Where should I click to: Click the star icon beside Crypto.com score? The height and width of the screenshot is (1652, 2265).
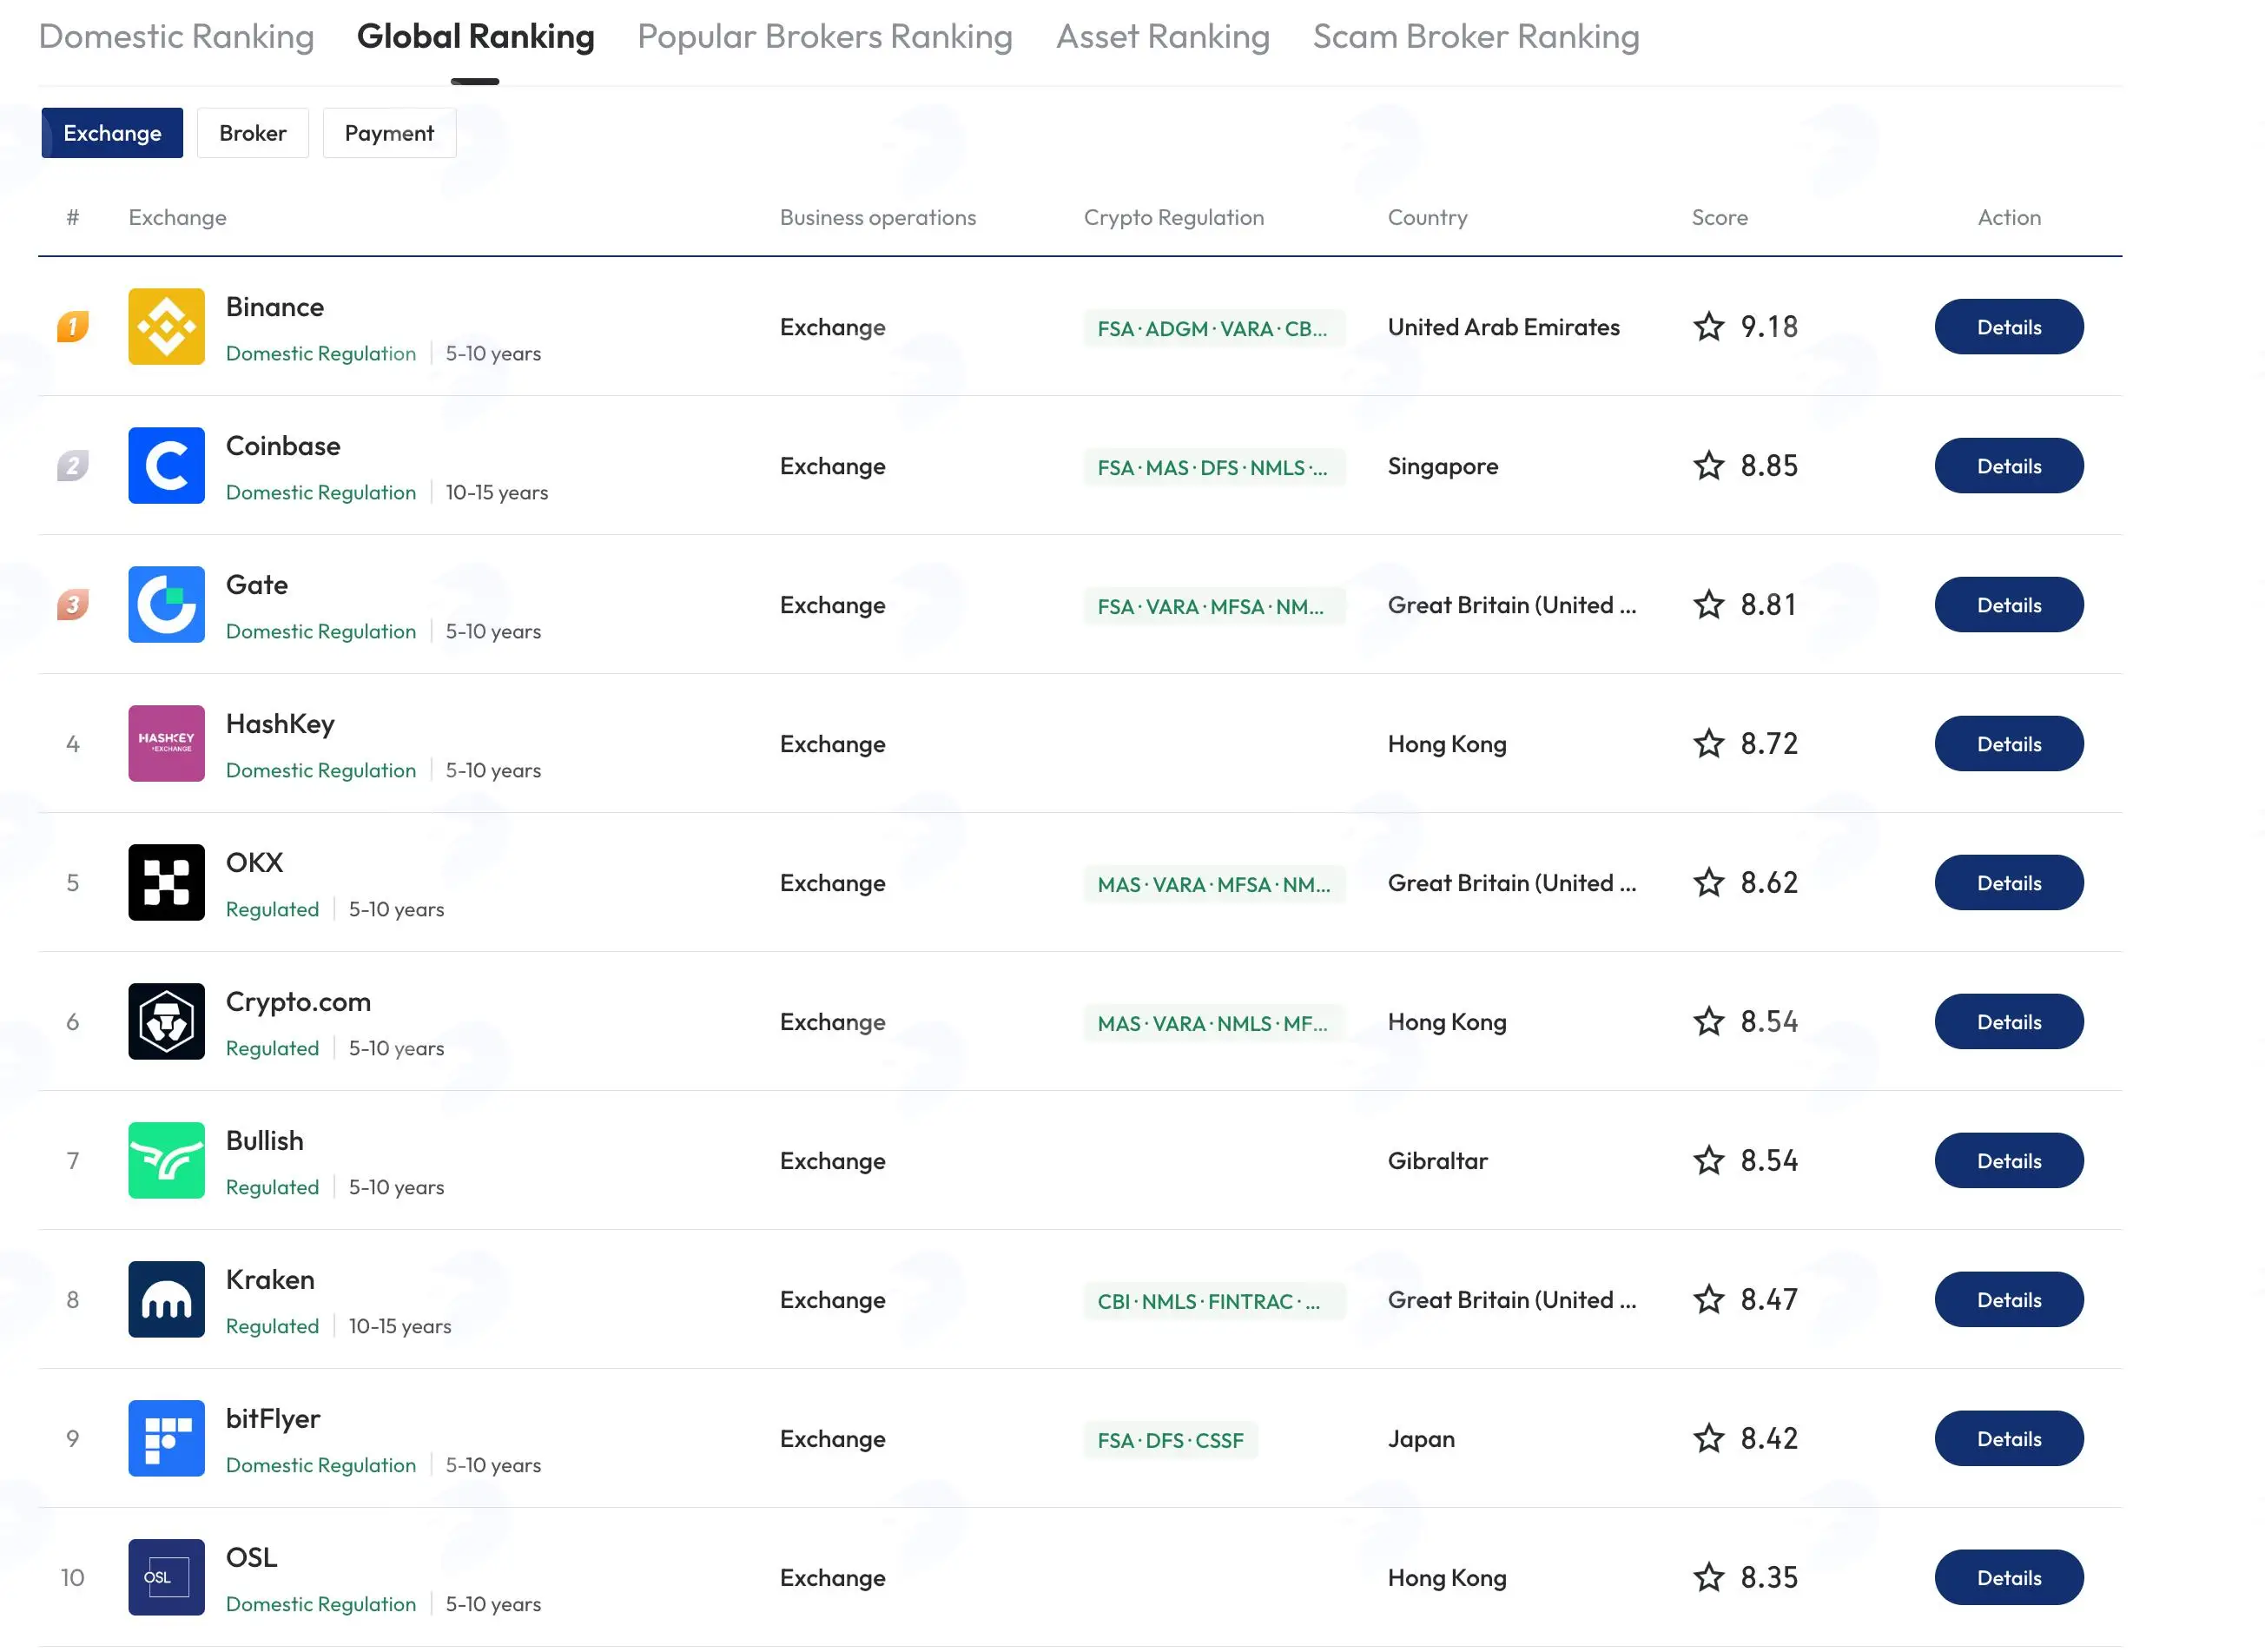pyautogui.click(x=1709, y=1022)
